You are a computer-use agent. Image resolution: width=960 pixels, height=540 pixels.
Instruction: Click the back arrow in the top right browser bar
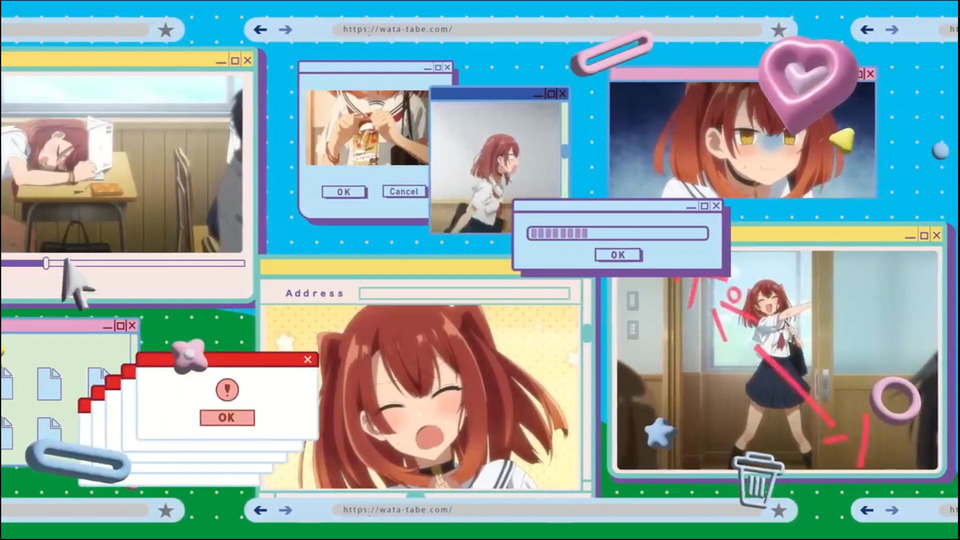click(866, 29)
